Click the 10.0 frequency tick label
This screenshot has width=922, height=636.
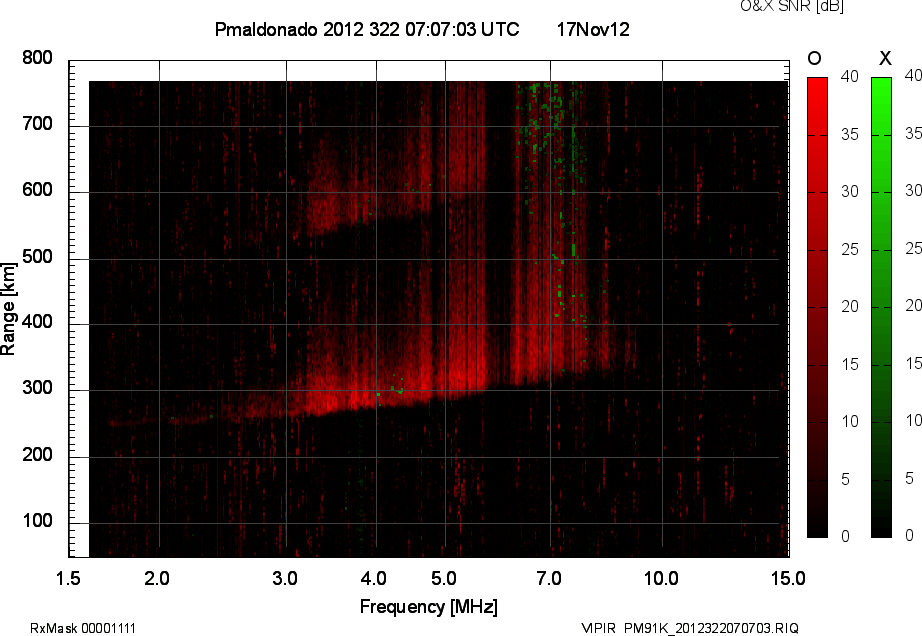pos(662,578)
